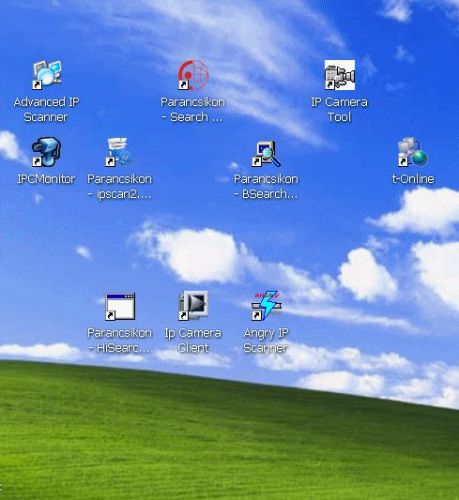Image resolution: width=459 pixels, height=500 pixels.
Task: Click the "IPCMonitor" label text
Action: [x=46, y=179]
